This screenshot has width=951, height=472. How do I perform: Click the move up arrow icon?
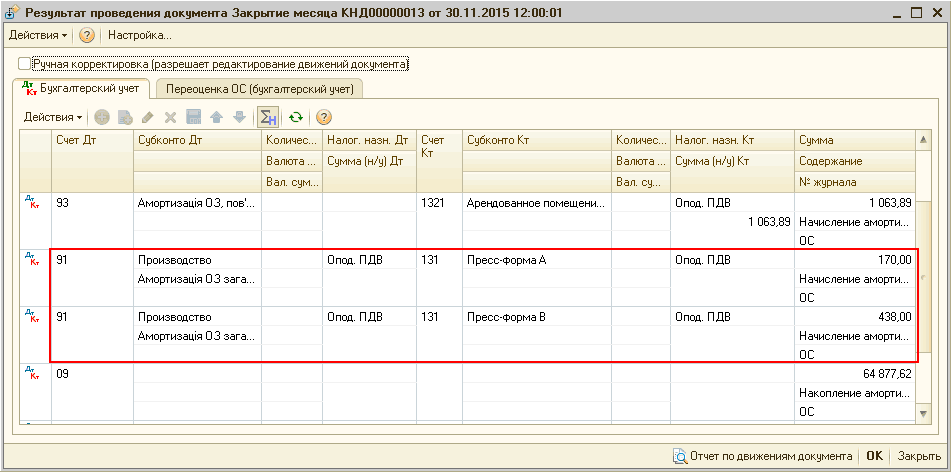pyautogui.click(x=216, y=117)
